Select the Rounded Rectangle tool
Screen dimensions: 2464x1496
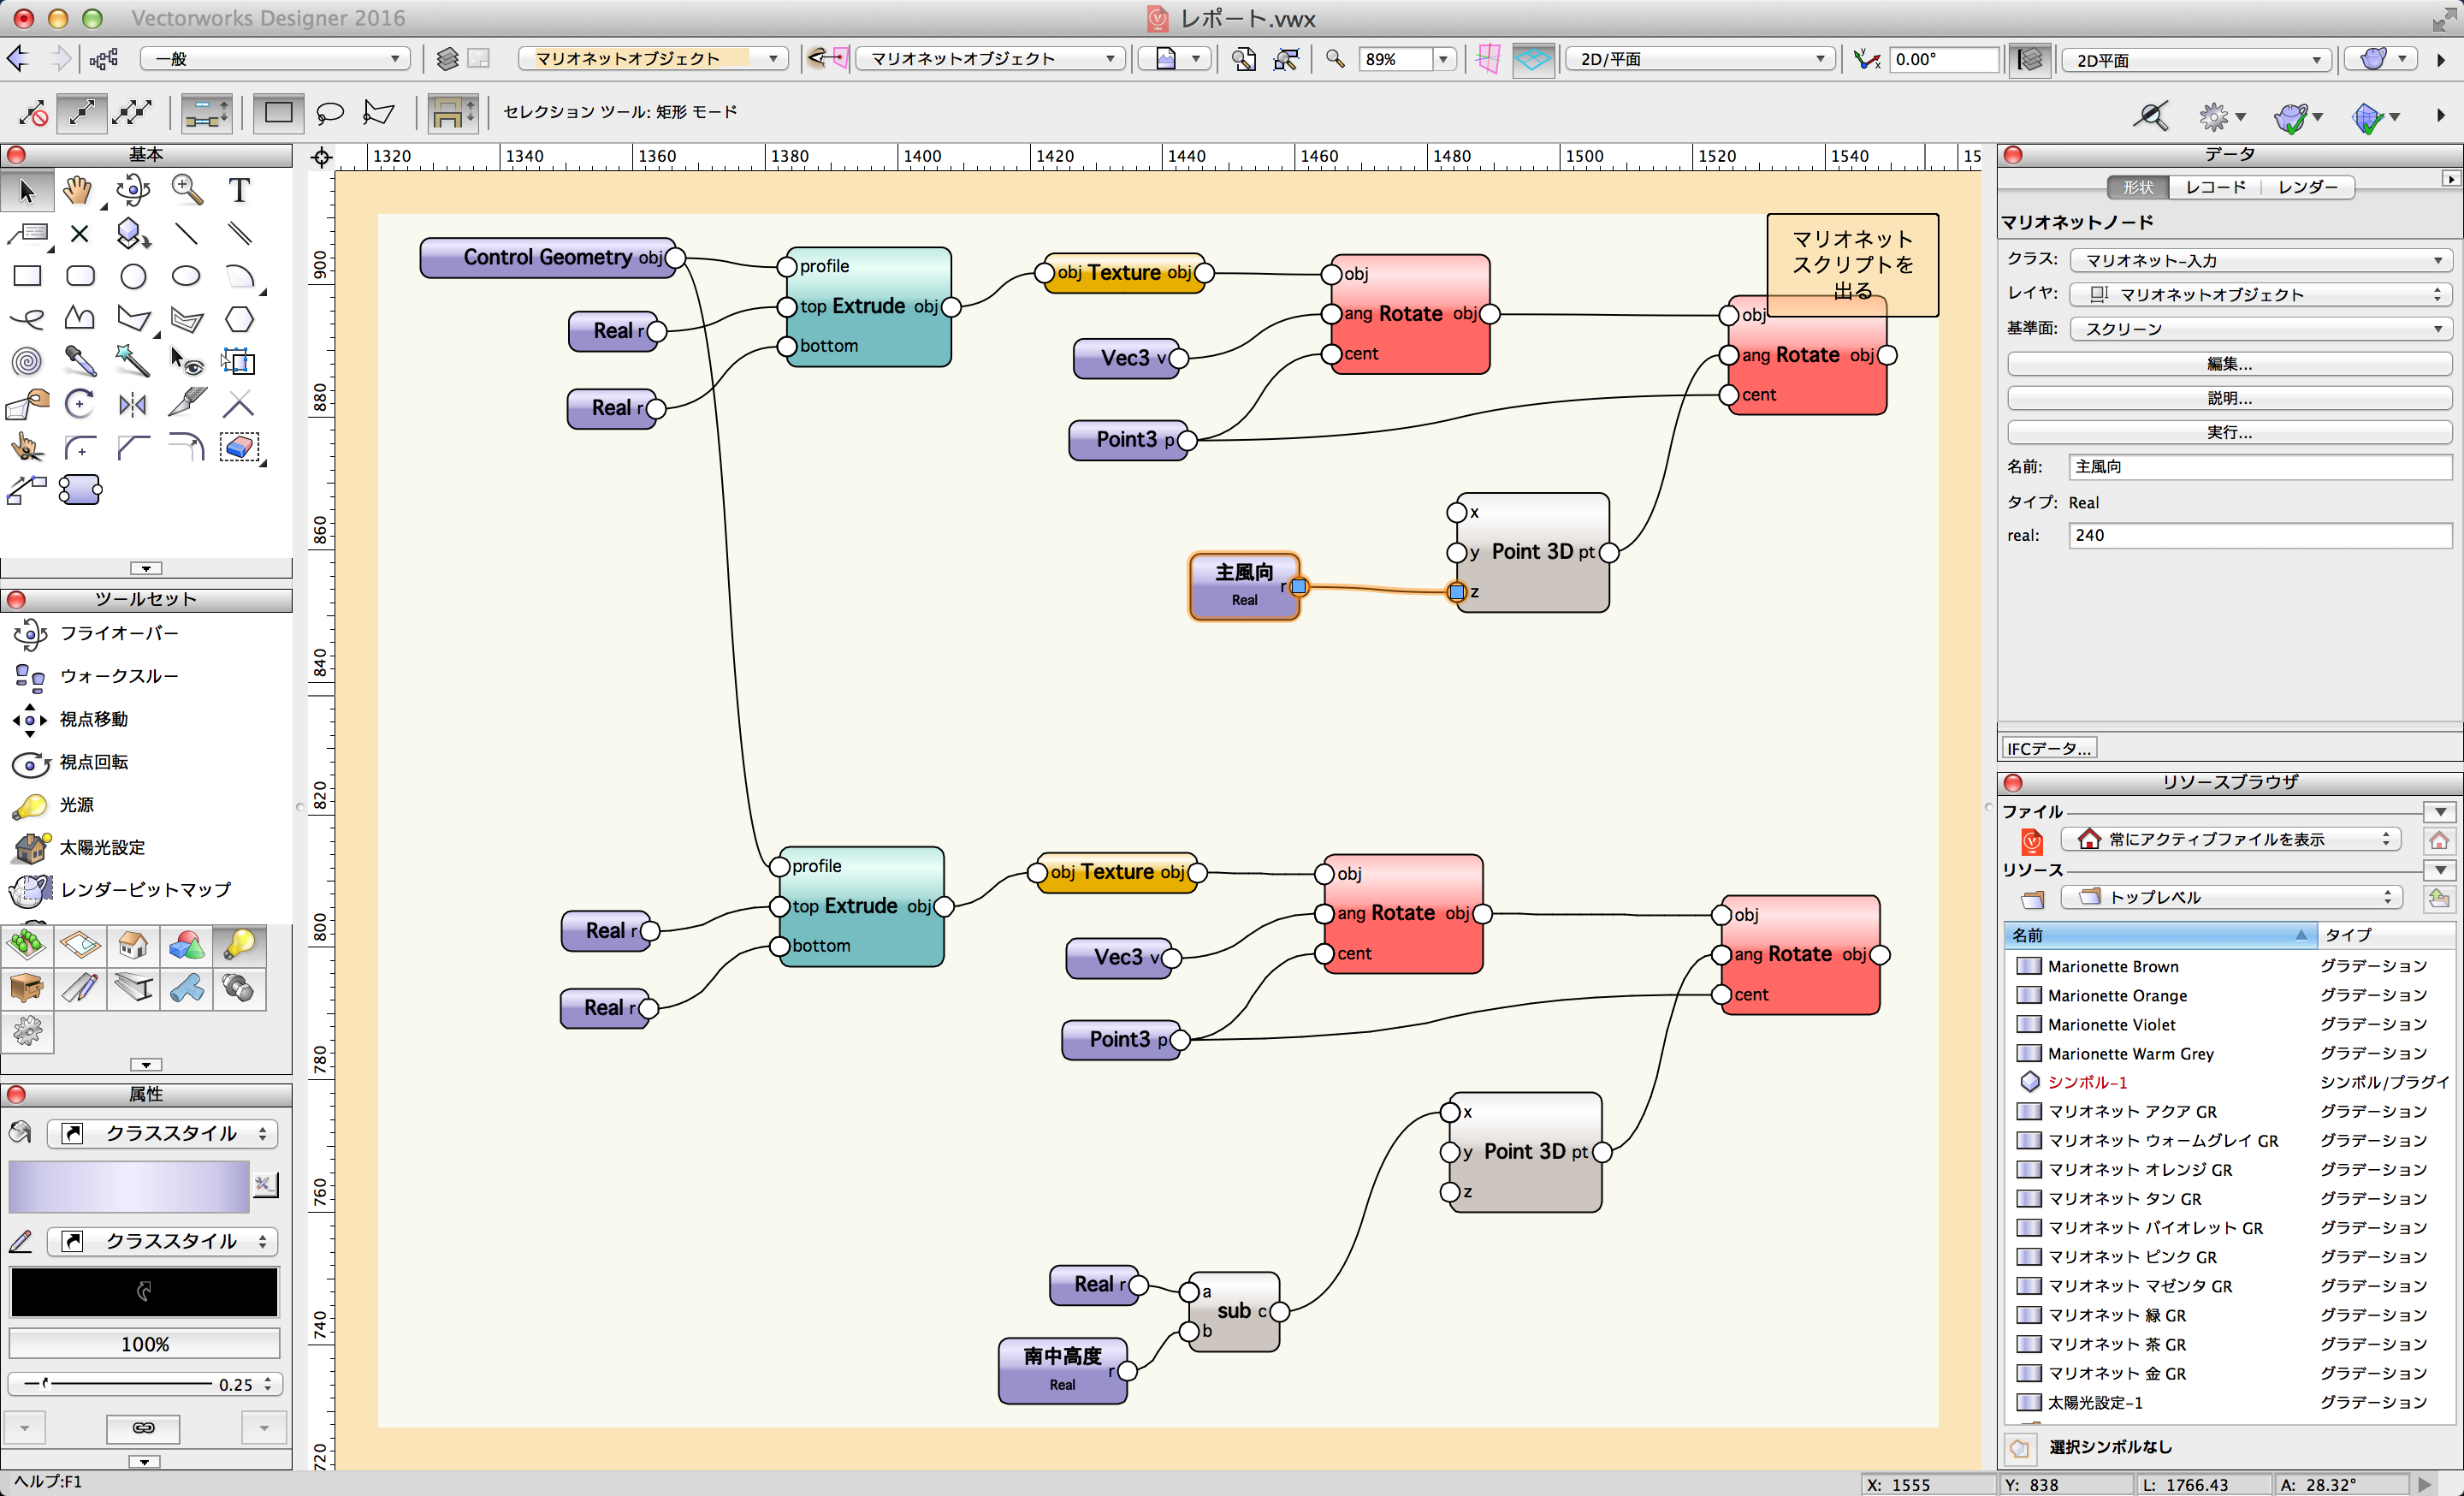tap(80, 276)
